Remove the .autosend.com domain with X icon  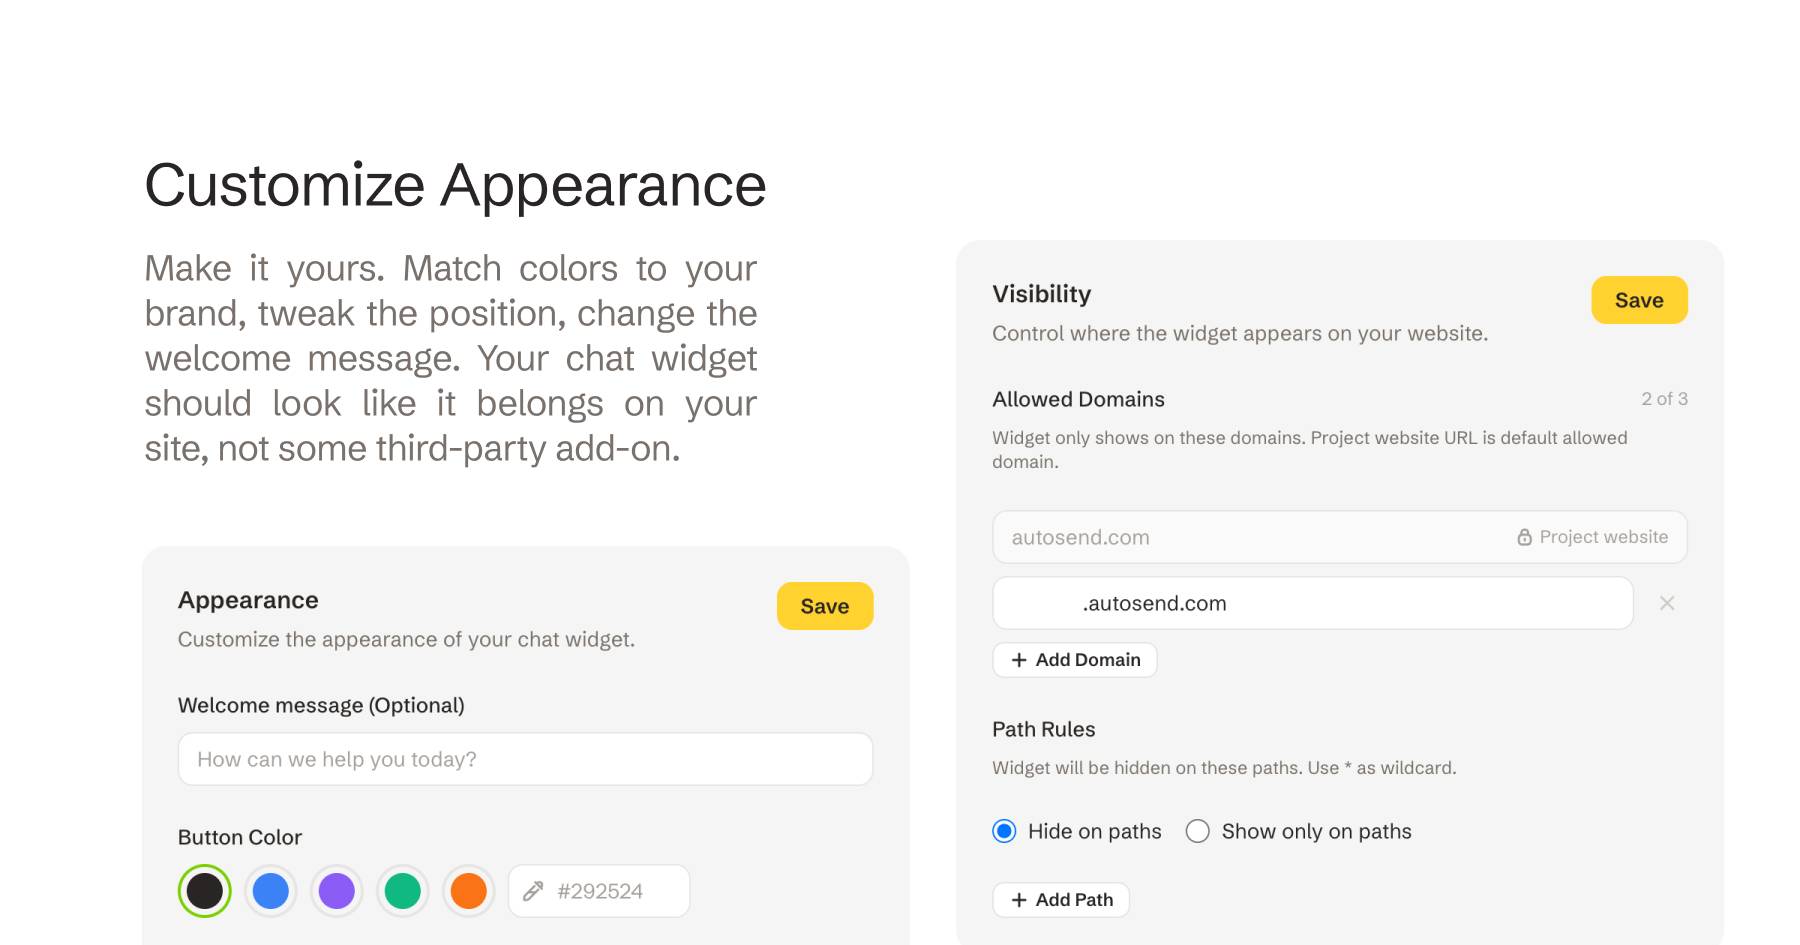1667,603
